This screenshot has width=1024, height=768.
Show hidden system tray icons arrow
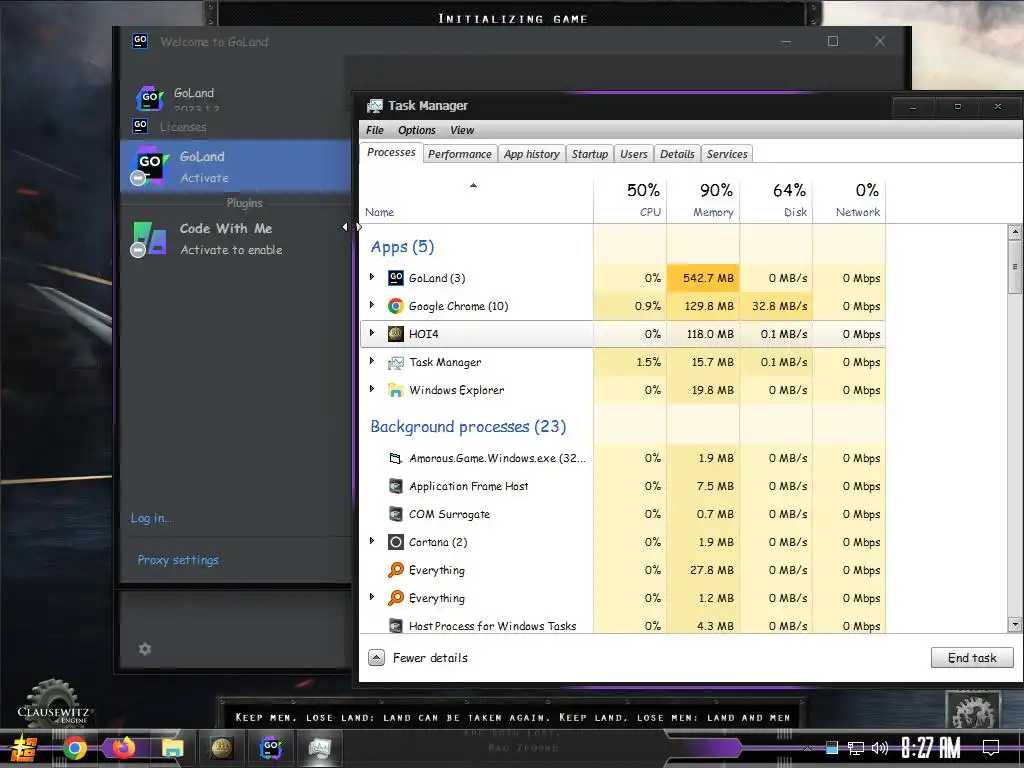pyautogui.click(x=808, y=748)
